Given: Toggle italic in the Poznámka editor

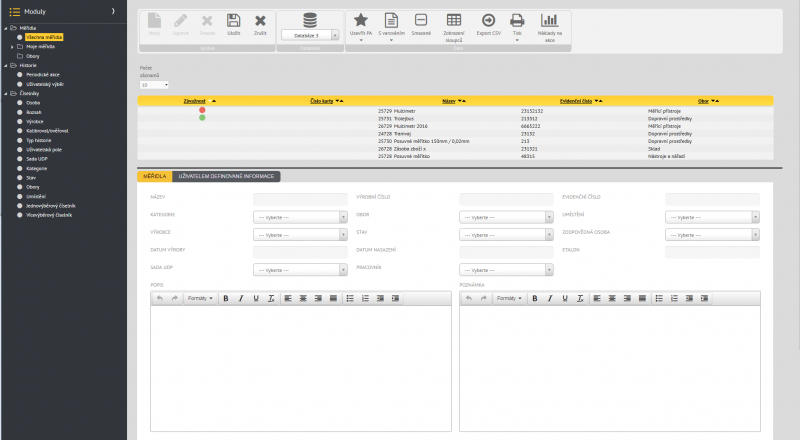Looking at the screenshot, I should coord(550,298).
